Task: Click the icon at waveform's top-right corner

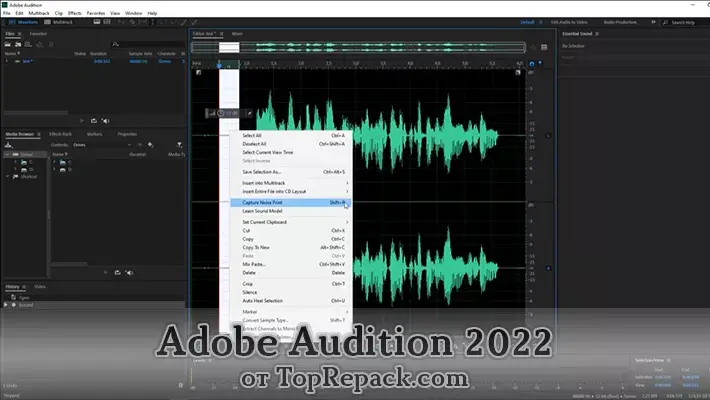Action: pos(518,72)
